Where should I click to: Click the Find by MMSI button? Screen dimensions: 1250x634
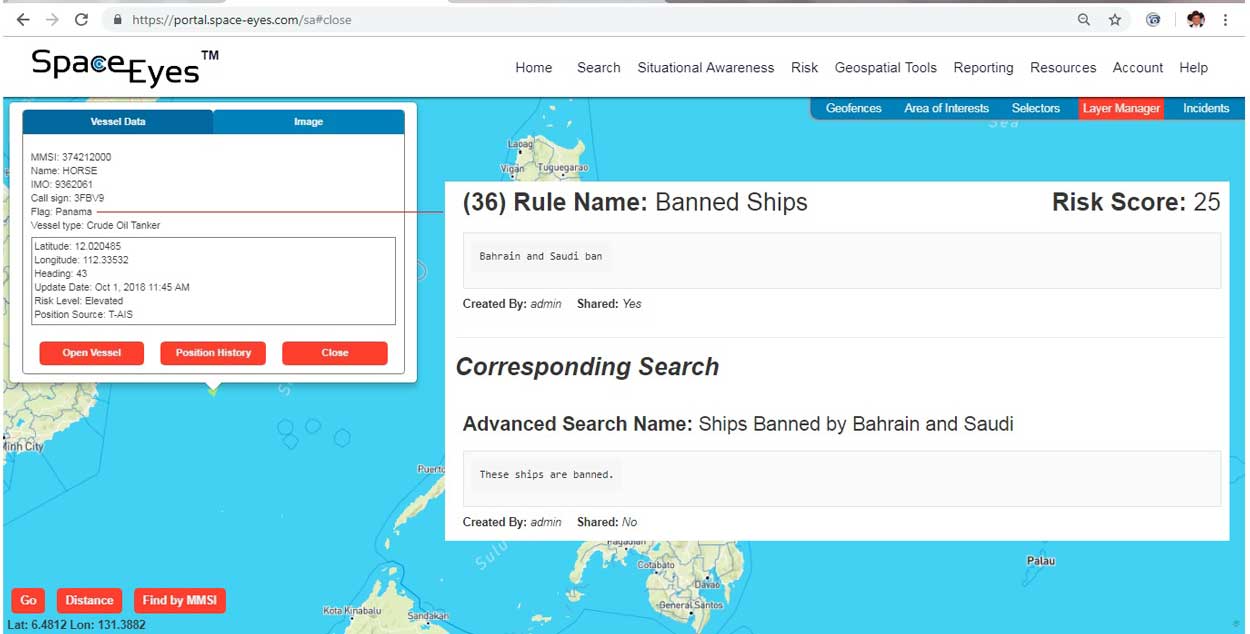pos(180,600)
